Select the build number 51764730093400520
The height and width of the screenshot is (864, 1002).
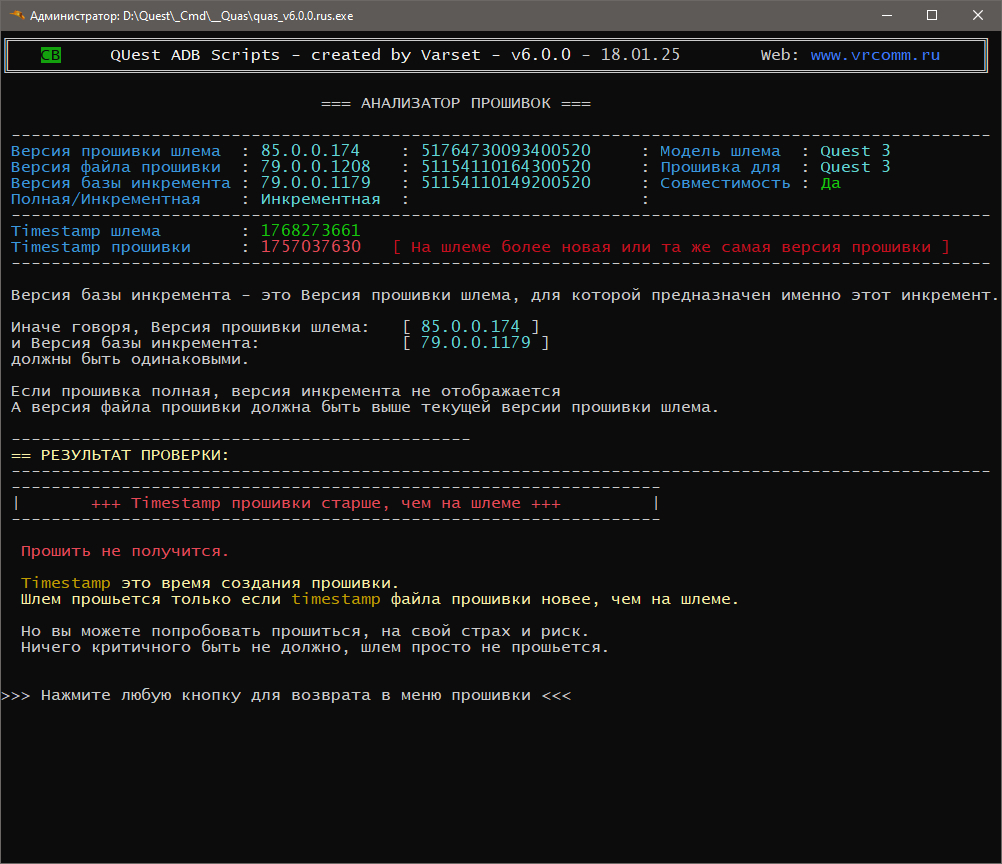pos(505,151)
